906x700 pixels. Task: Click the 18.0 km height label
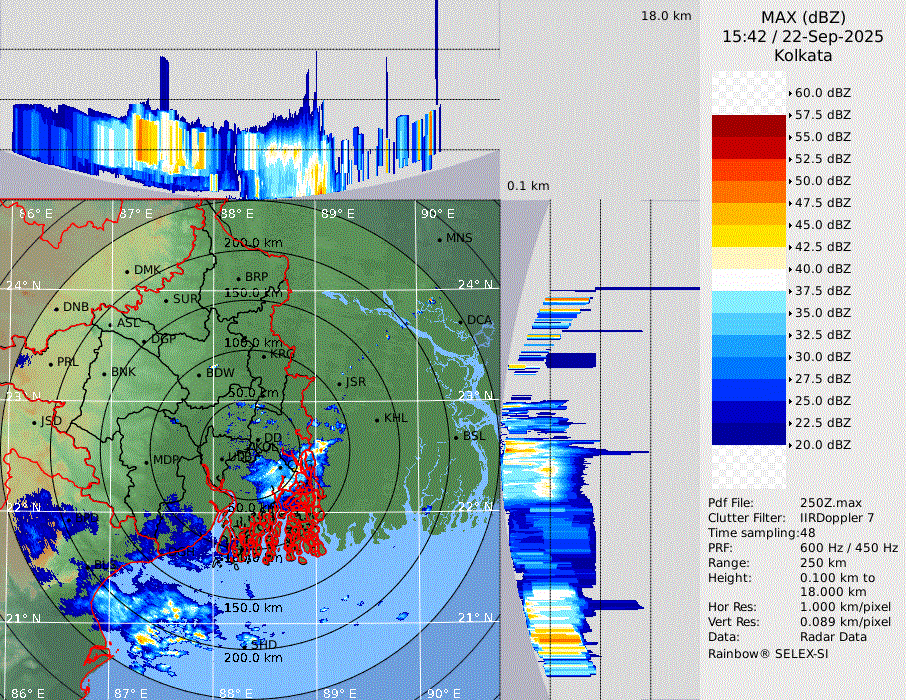[666, 16]
